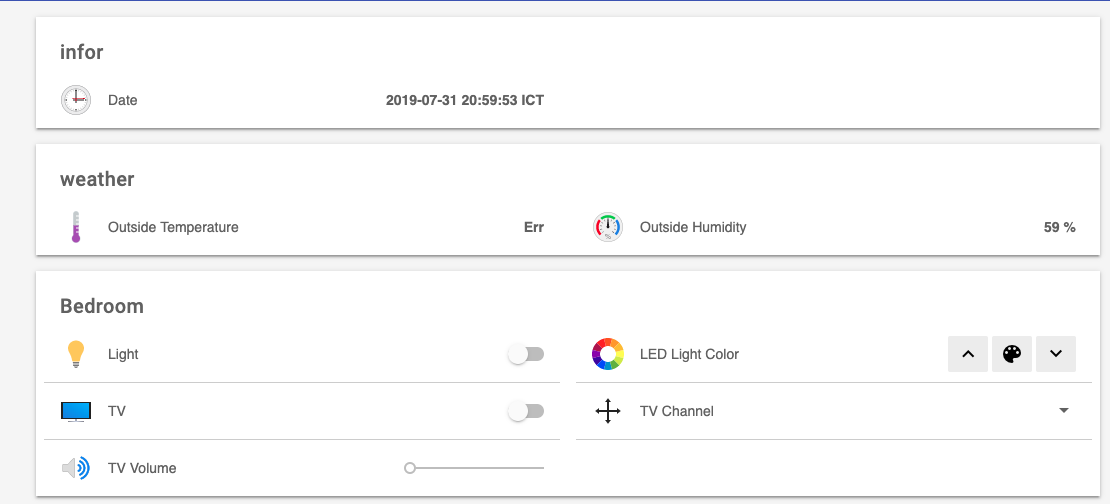Click the speaker icon for TV Volume
This screenshot has width=1110, height=504.
[x=76, y=468]
